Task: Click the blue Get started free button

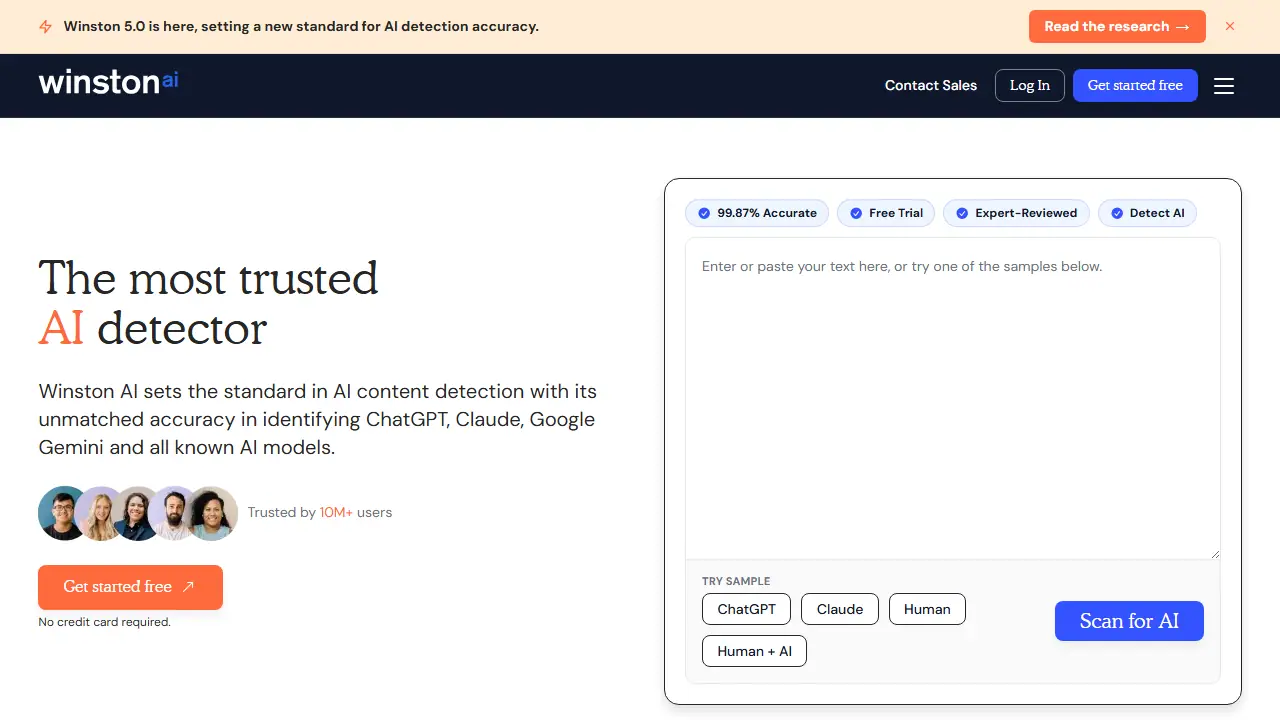Action: (x=1135, y=86)
